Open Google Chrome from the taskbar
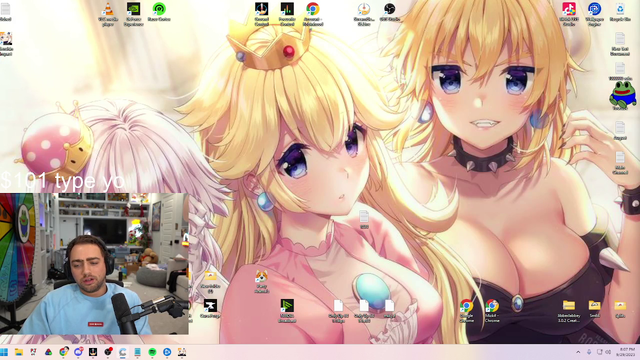This screenshot has height=360, width=640. 63,352
